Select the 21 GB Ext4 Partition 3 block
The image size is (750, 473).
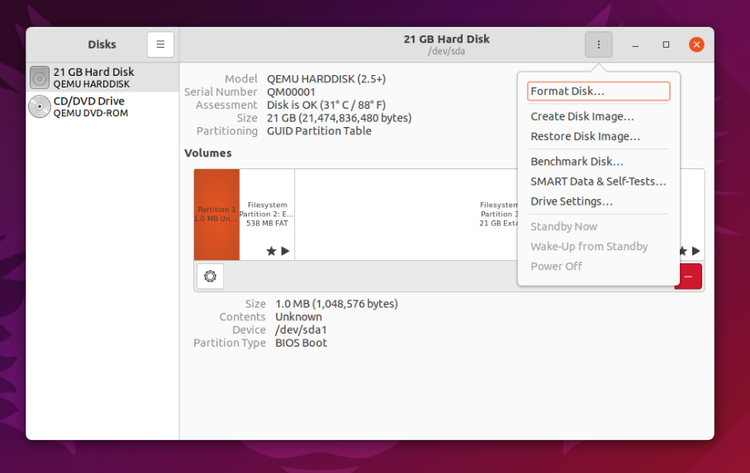[407, 214]
